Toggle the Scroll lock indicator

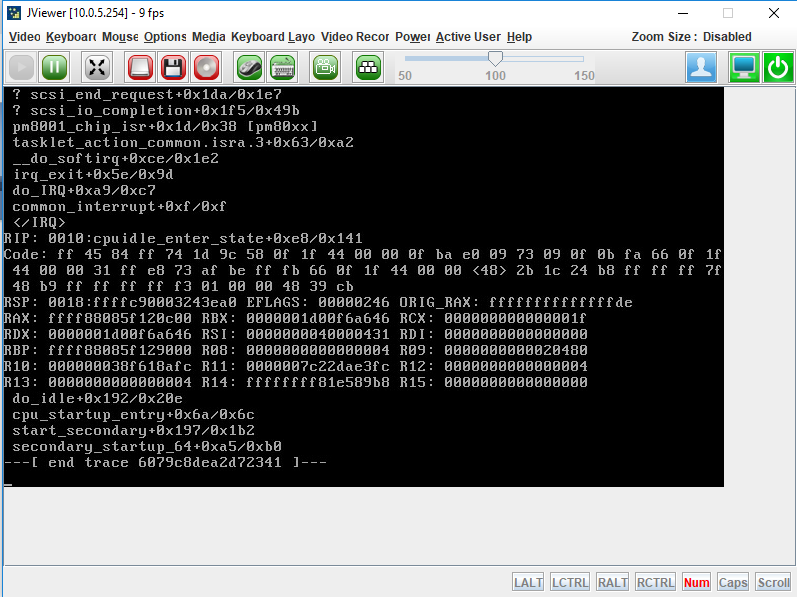coord(774,582)
